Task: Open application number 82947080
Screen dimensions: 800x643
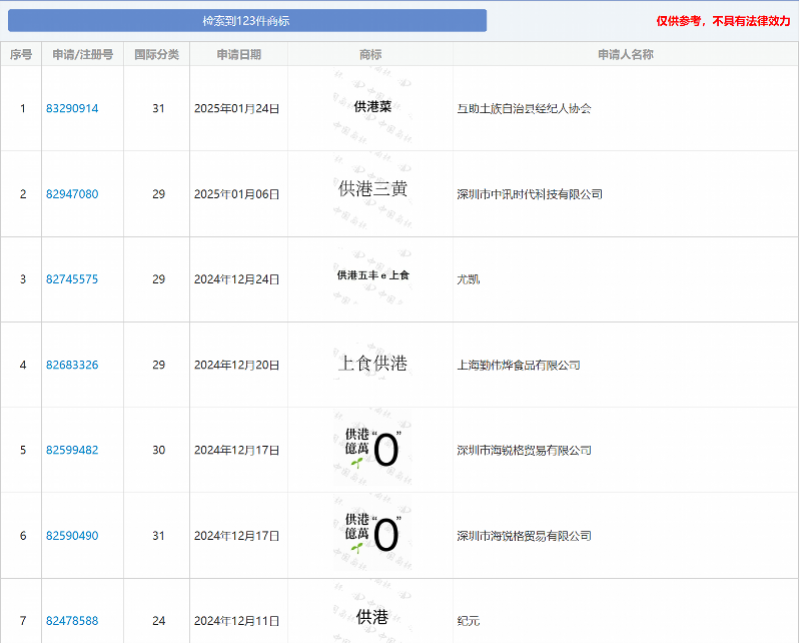Action: [72, 194]
